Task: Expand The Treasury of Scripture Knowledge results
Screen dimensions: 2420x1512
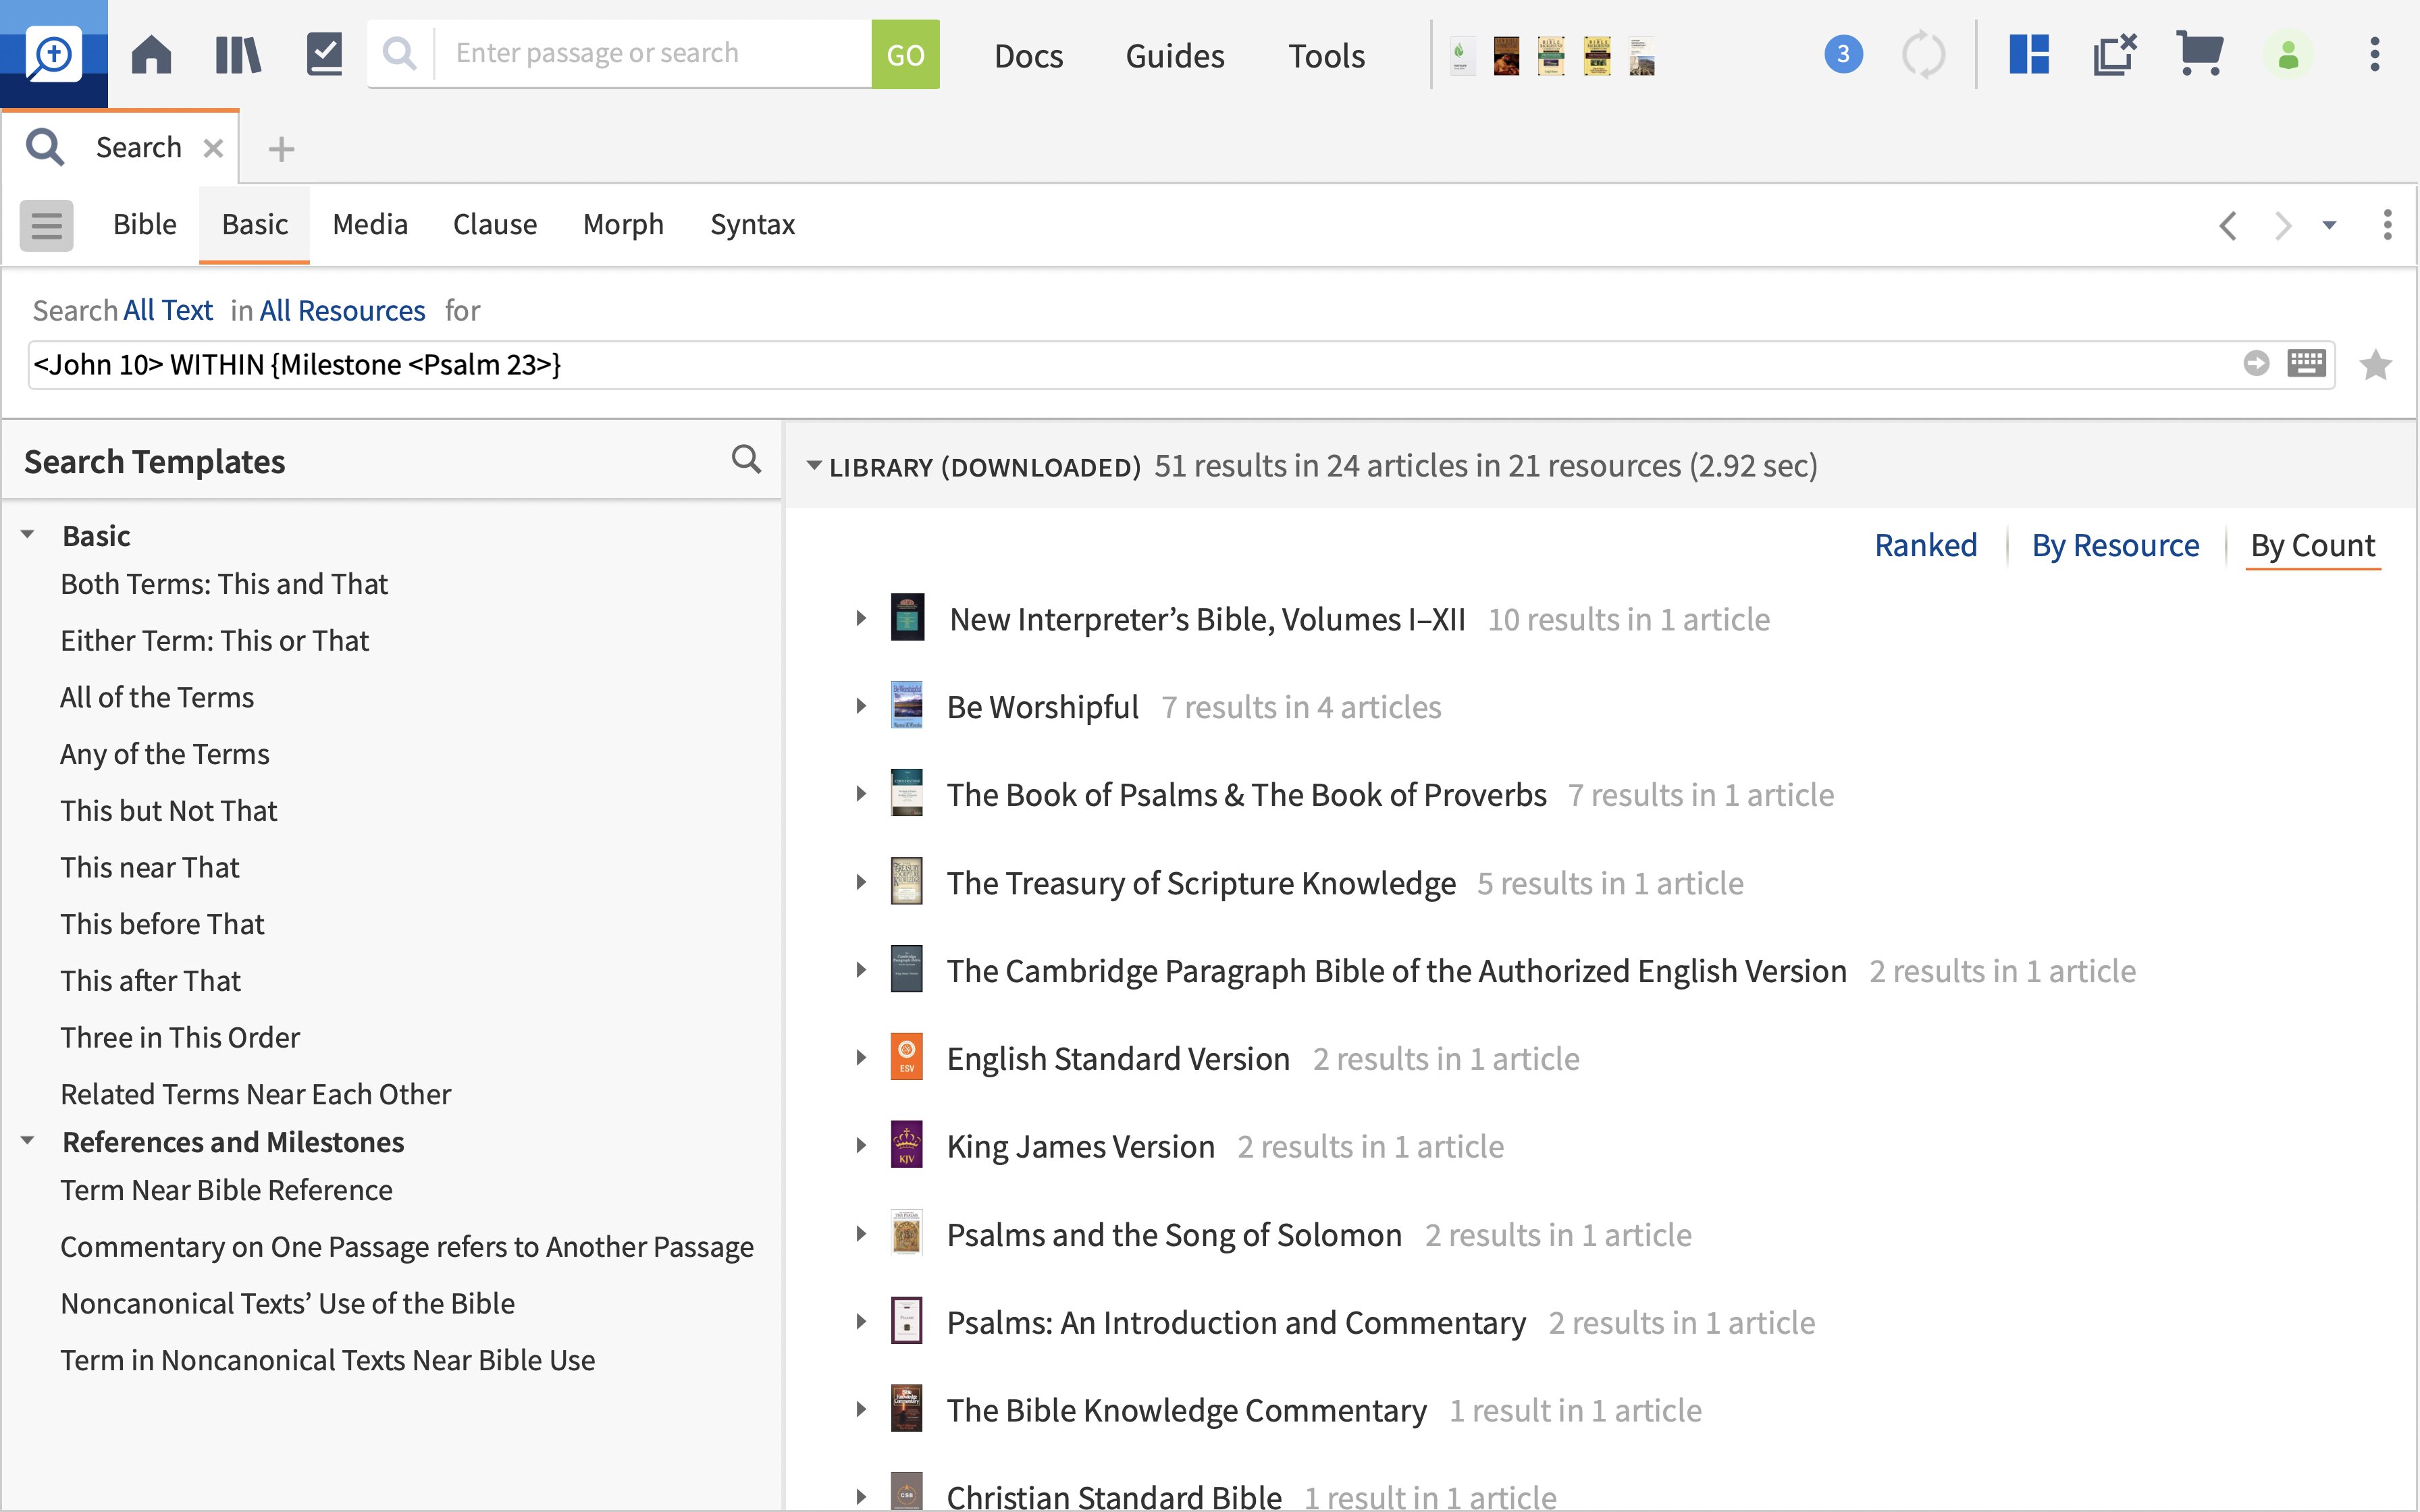Action: pyautogui.click(x=861, y=882)
